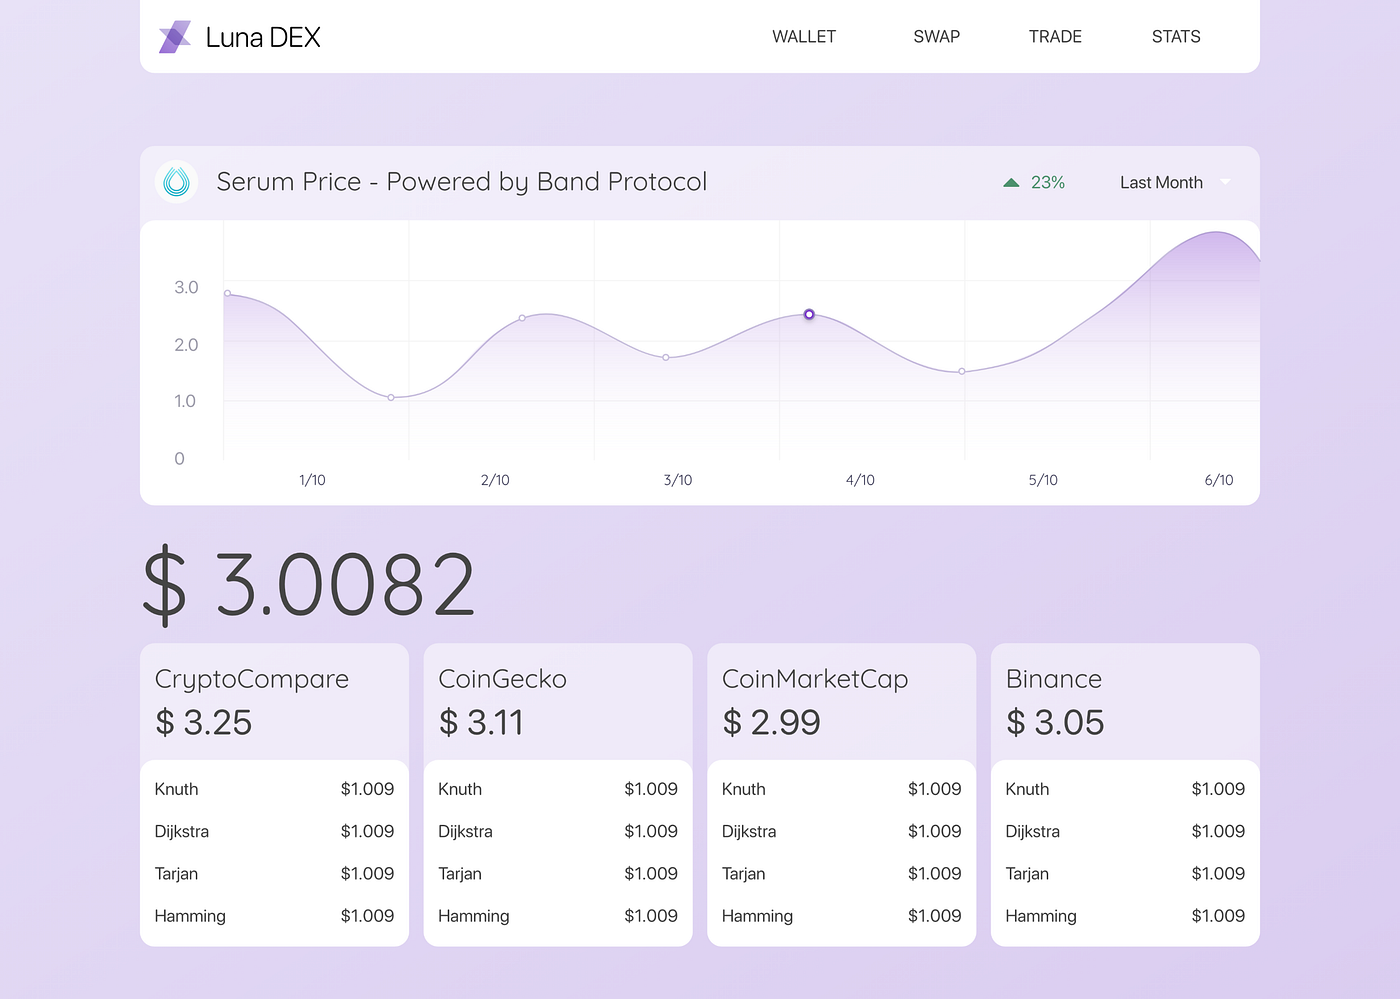Image resolution: width=1400 pixels, height=999 pixels.
Task: Select the CoinGecko card heading
Action: (502, 679)
